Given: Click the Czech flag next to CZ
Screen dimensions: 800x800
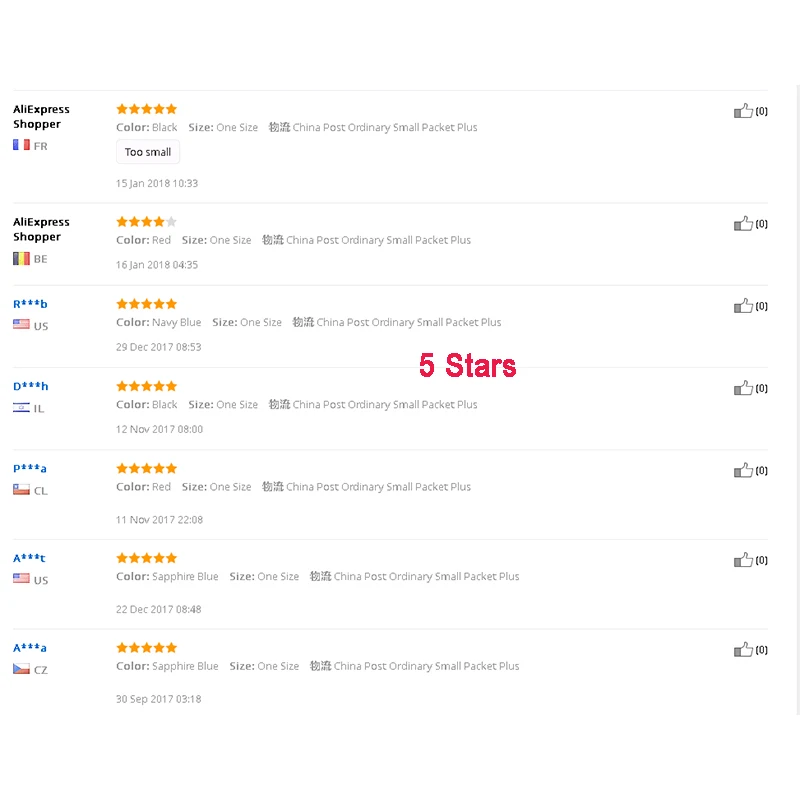Looking at the screenshot, I should click(x=21, y=669).
